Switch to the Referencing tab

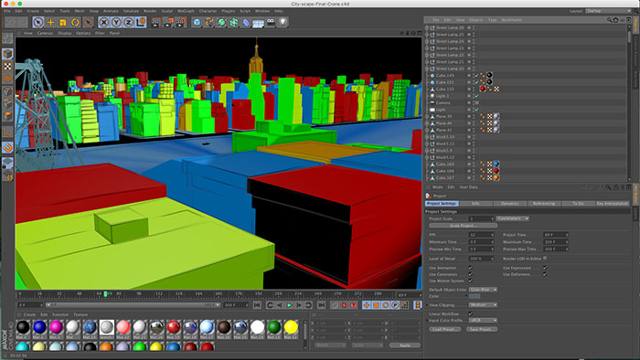pyautogui.click(x=544, y=203)
